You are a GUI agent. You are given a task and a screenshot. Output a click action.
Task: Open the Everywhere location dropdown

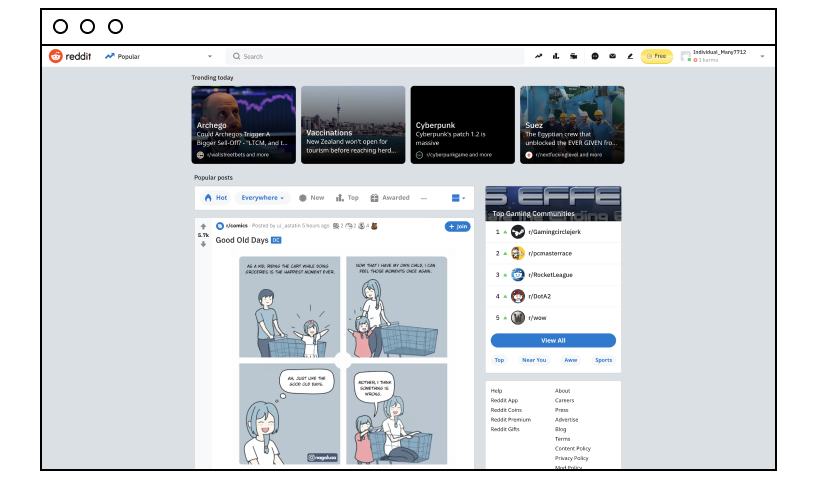click(262, 198)
